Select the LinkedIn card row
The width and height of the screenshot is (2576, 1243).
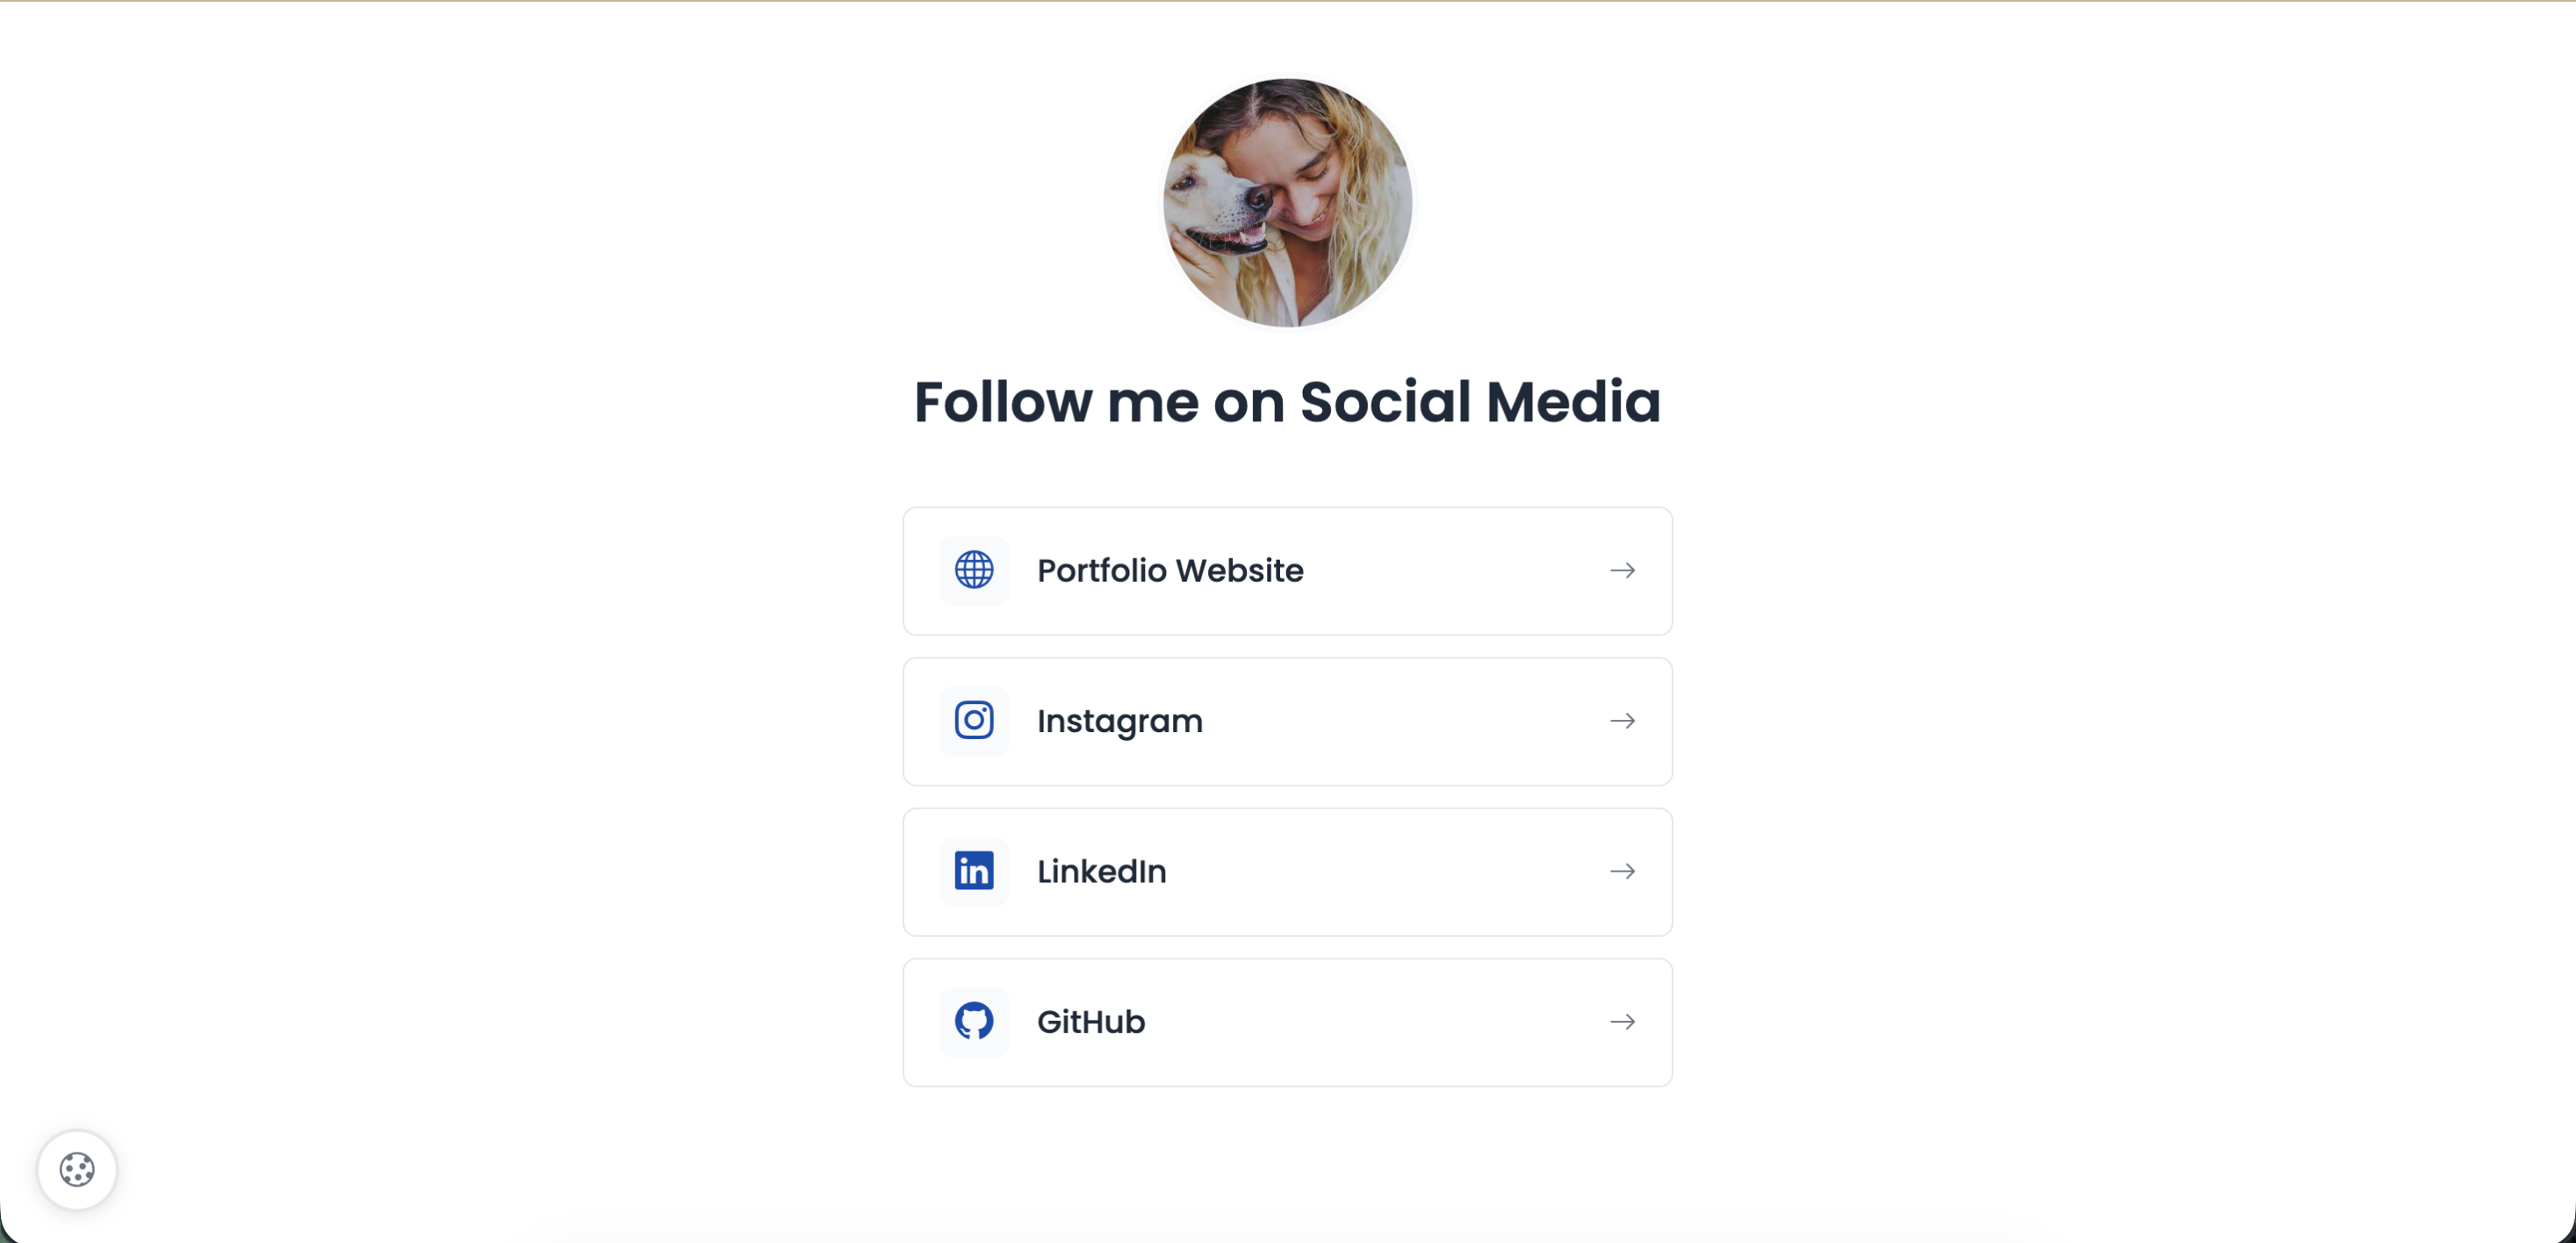click(1287, 871)
